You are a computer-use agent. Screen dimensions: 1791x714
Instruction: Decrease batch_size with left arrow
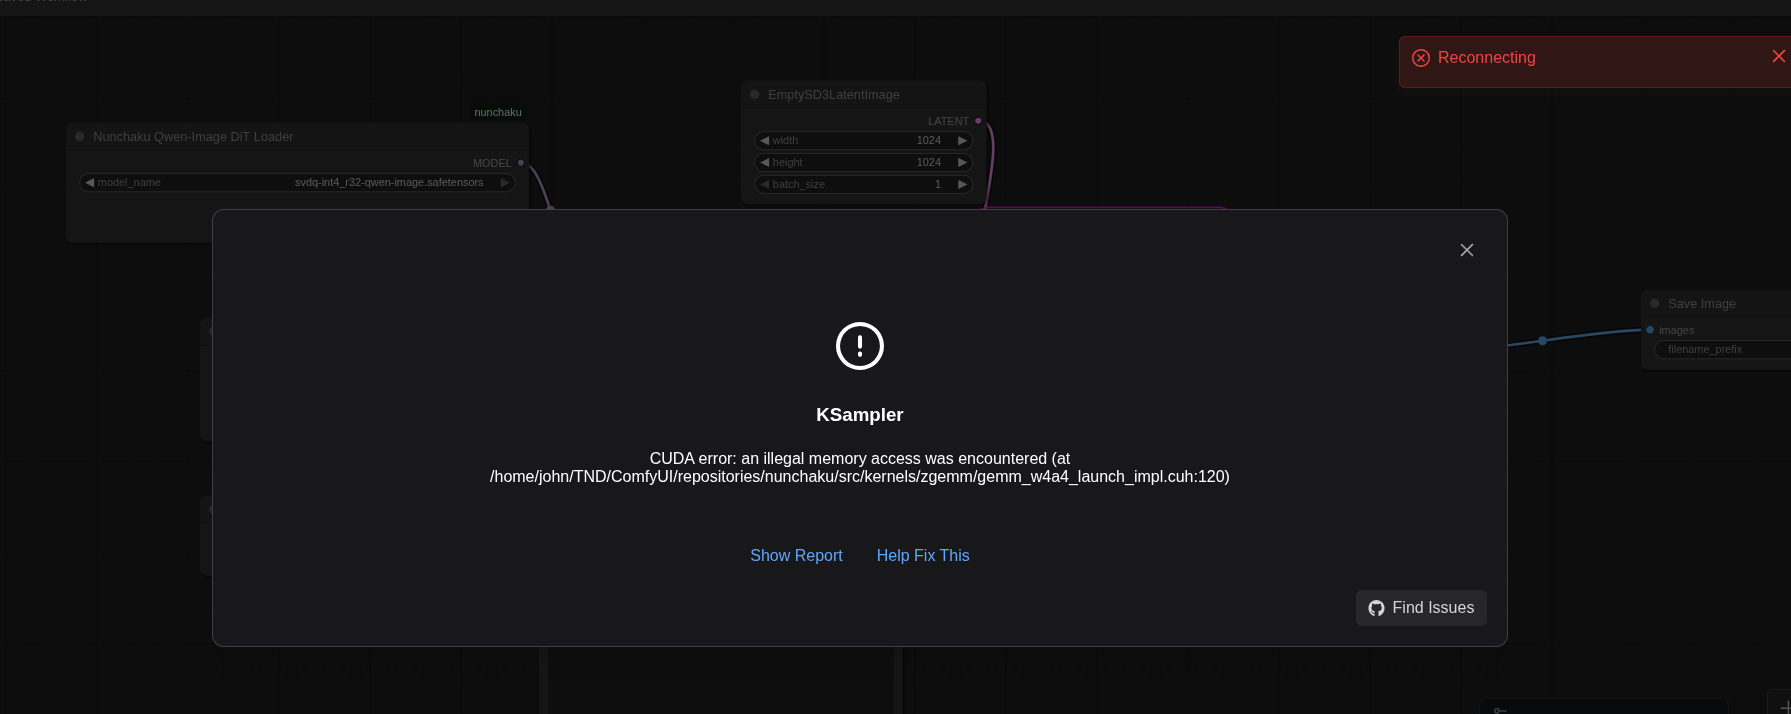click(x=765, y=184)
